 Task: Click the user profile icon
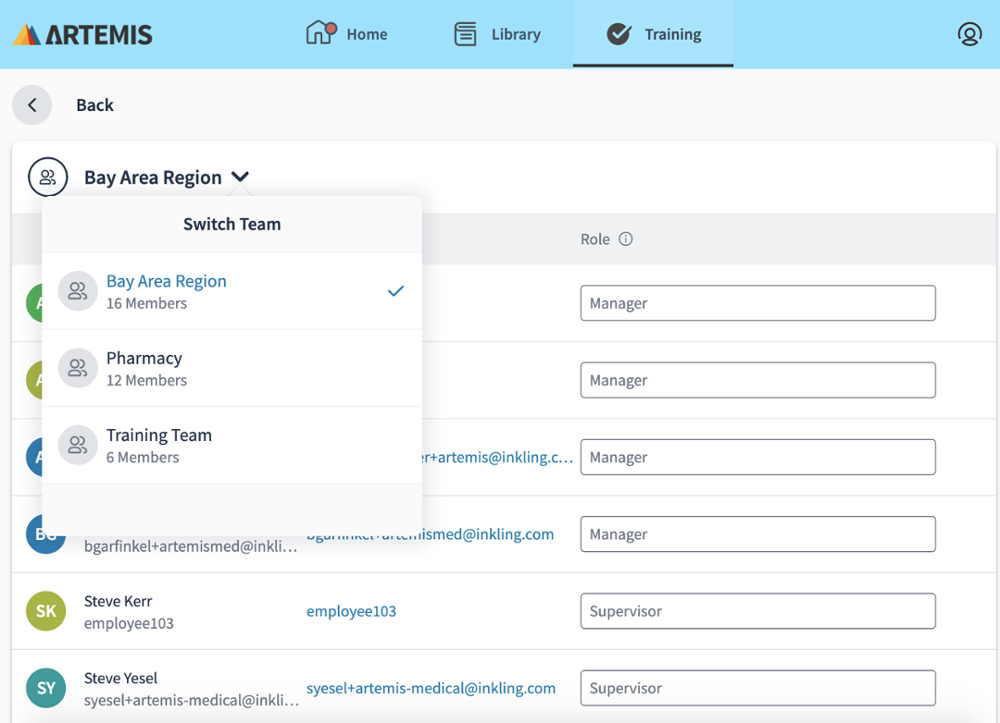pyautogui.click(x=969, y=34)
